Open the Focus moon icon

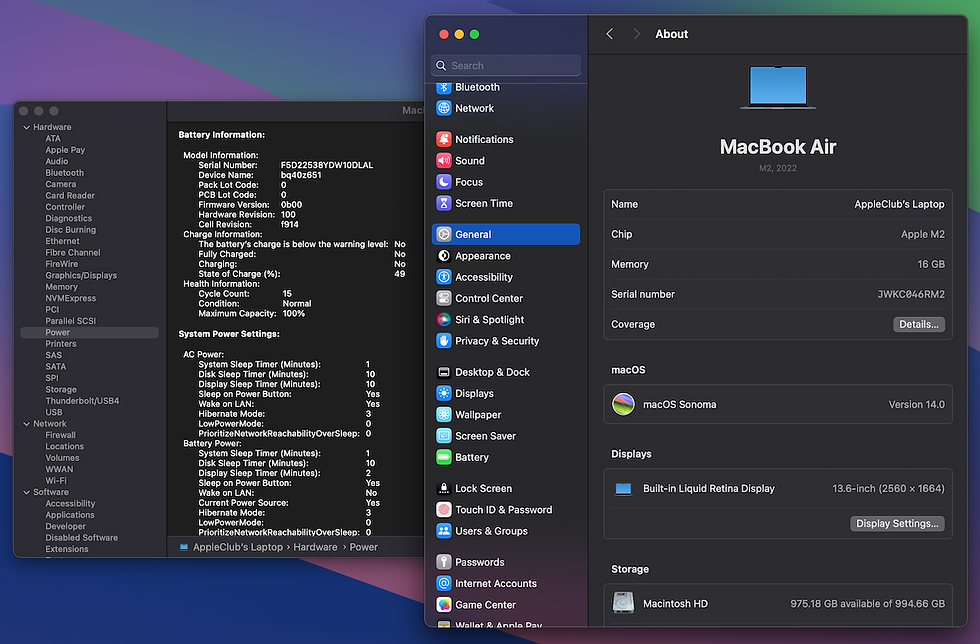444,182
